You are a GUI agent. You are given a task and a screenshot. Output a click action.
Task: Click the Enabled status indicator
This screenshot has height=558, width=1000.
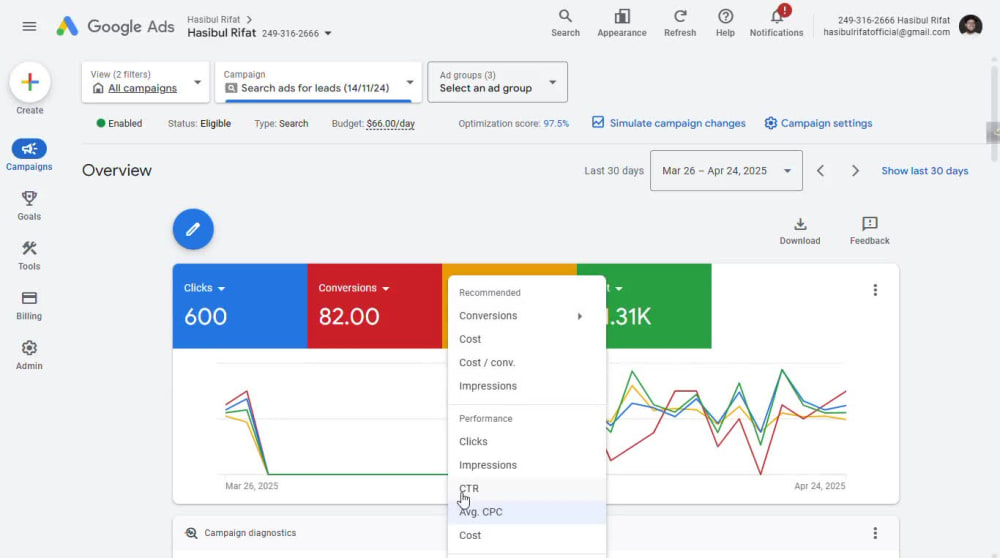[x=119, y=124]
